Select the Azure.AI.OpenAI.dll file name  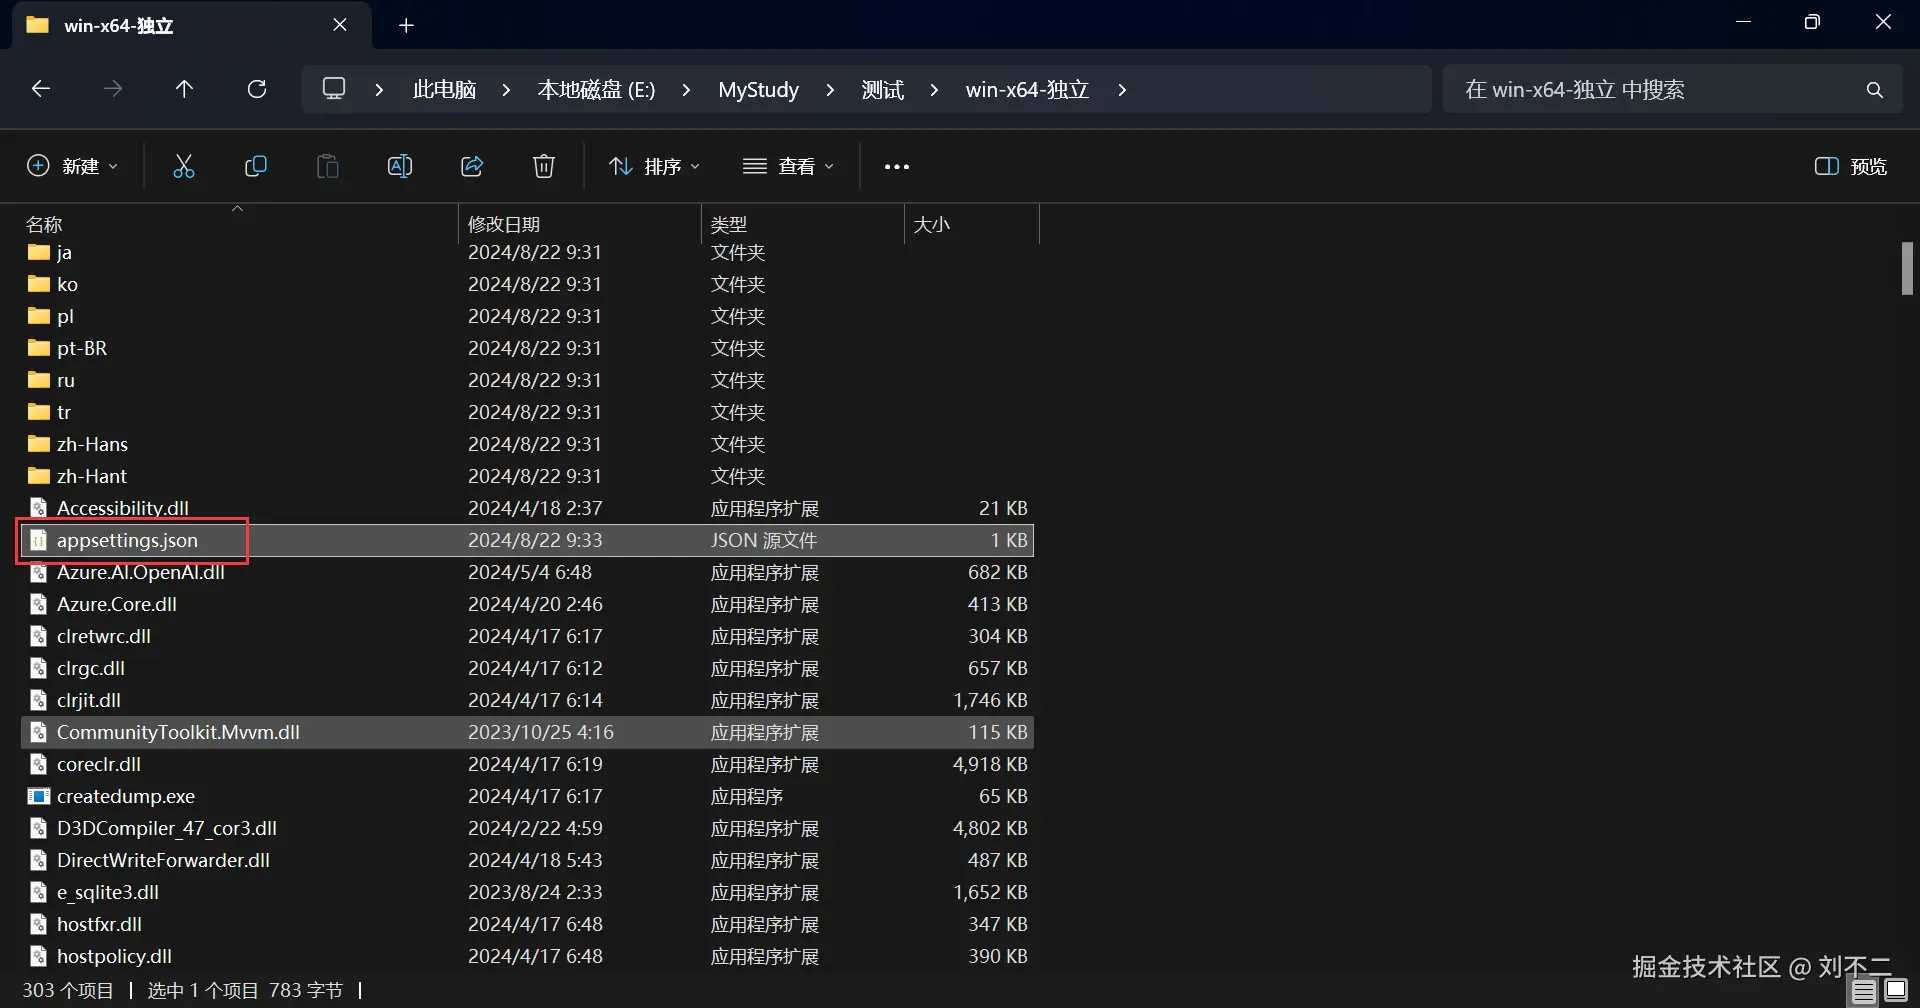coord(140,572)
